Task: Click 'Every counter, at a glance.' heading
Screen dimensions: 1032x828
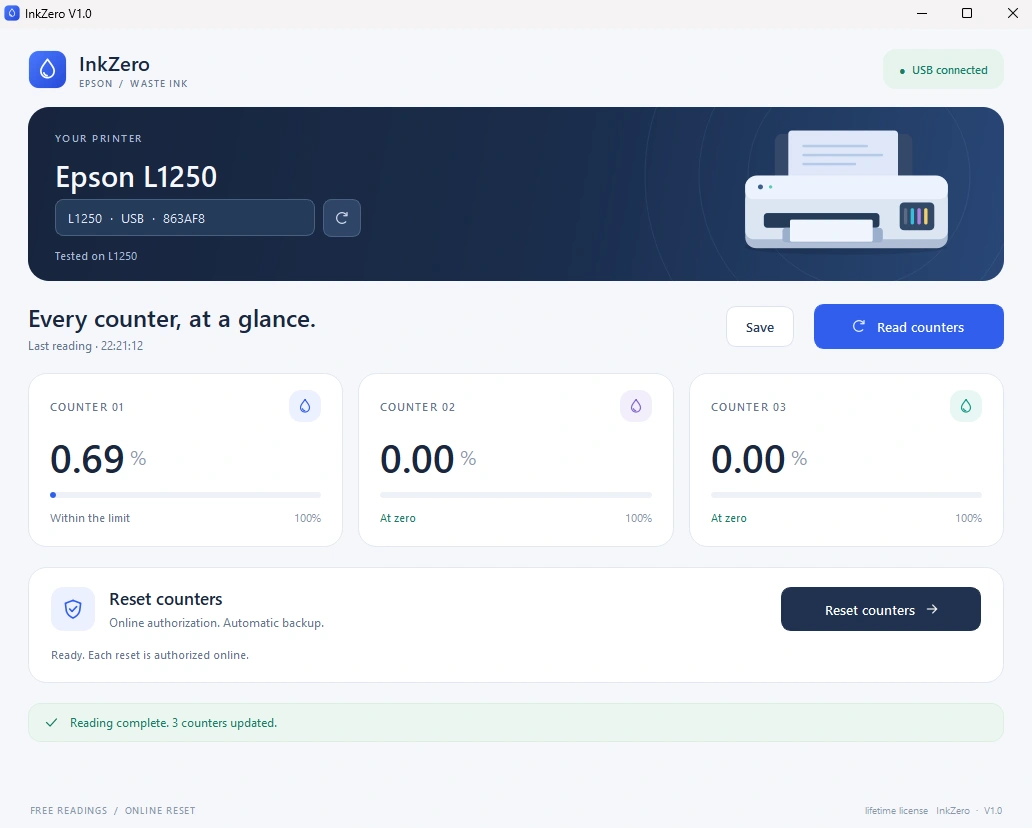Action: [x=172, y=319]
